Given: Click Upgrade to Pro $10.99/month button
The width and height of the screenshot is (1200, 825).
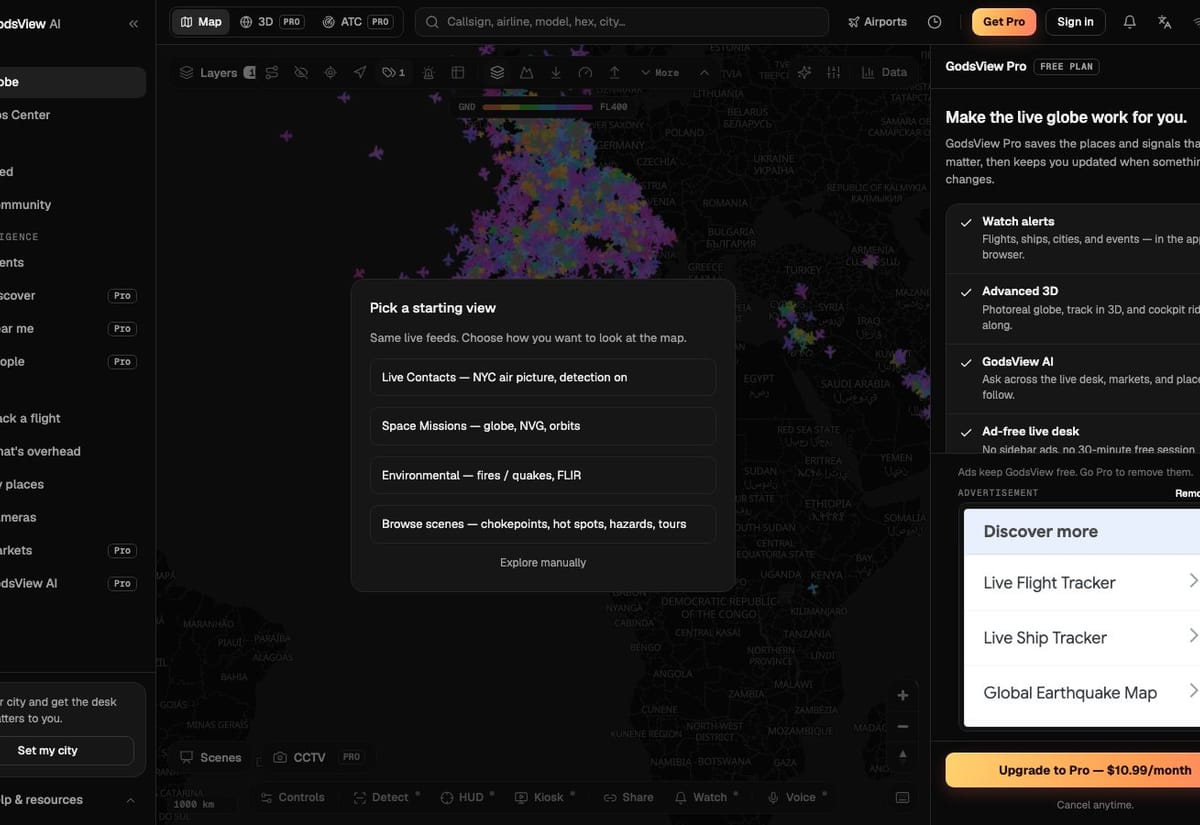Looking at the screenshot, I should pyautogui.click(x=1073, y=770).
